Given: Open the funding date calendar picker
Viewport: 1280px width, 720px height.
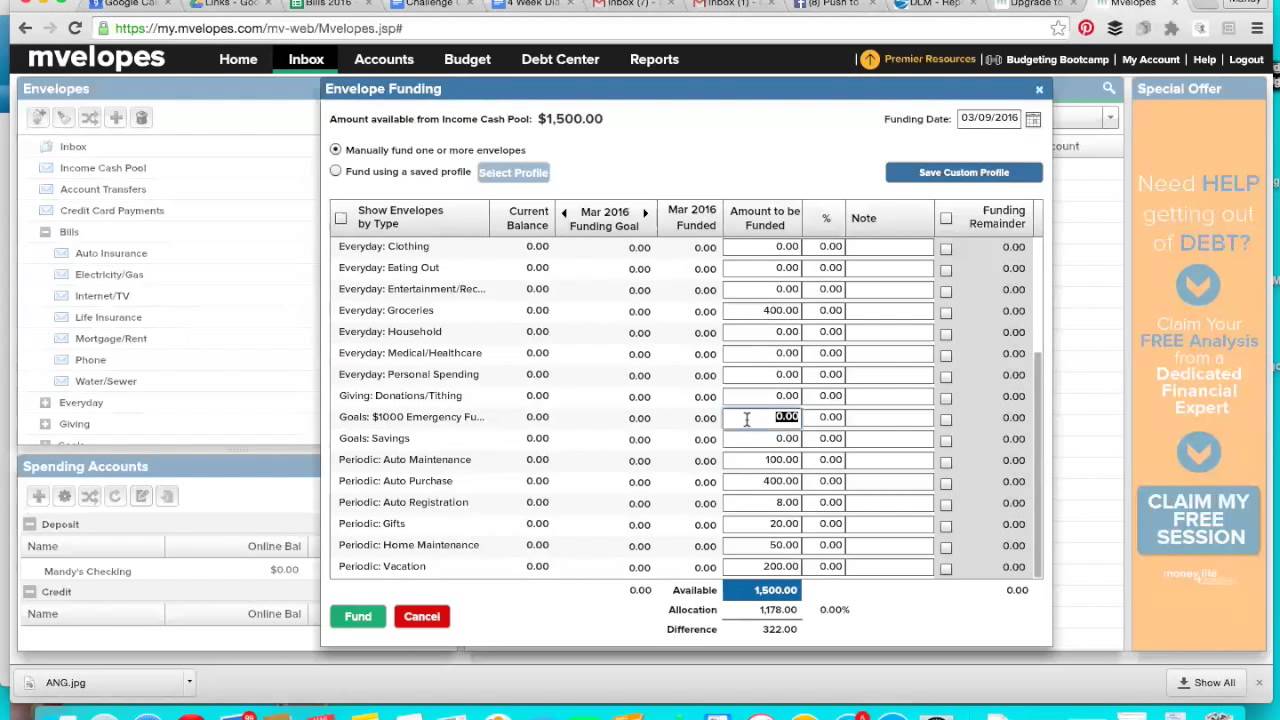Looking at the screenshot, I should click(x=1033, y=119).
